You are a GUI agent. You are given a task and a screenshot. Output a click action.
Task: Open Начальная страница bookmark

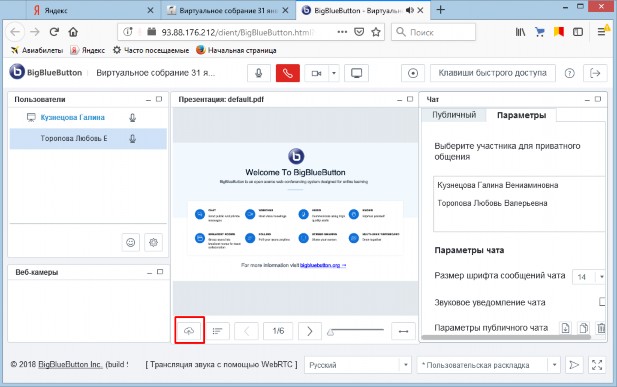pos(236,50)
